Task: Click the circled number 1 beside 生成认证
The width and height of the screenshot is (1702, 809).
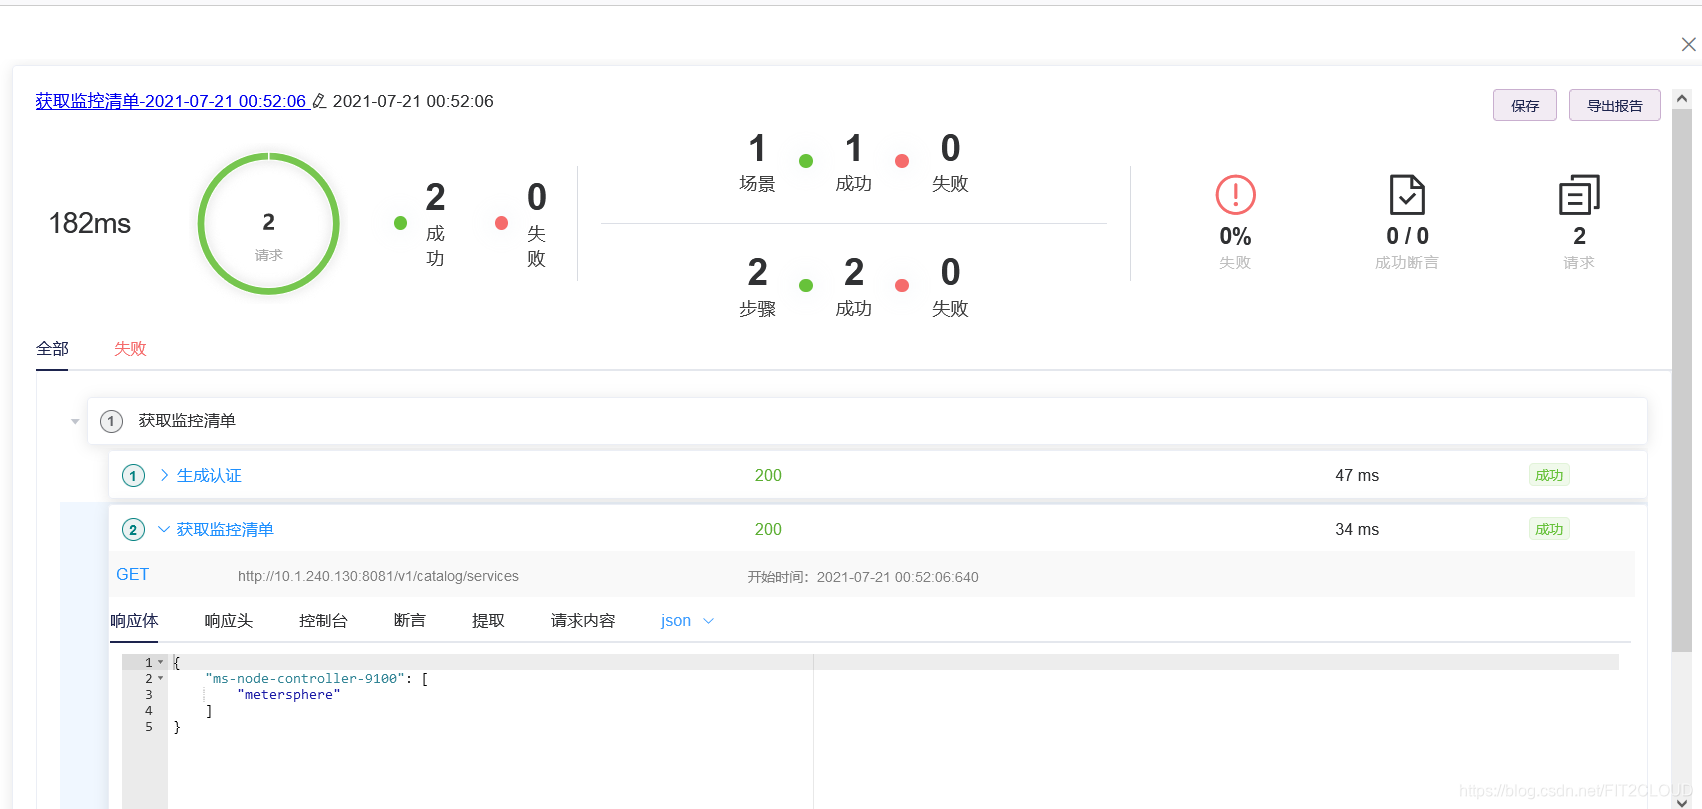Action: pyautogui.click(x=133, y=476)
